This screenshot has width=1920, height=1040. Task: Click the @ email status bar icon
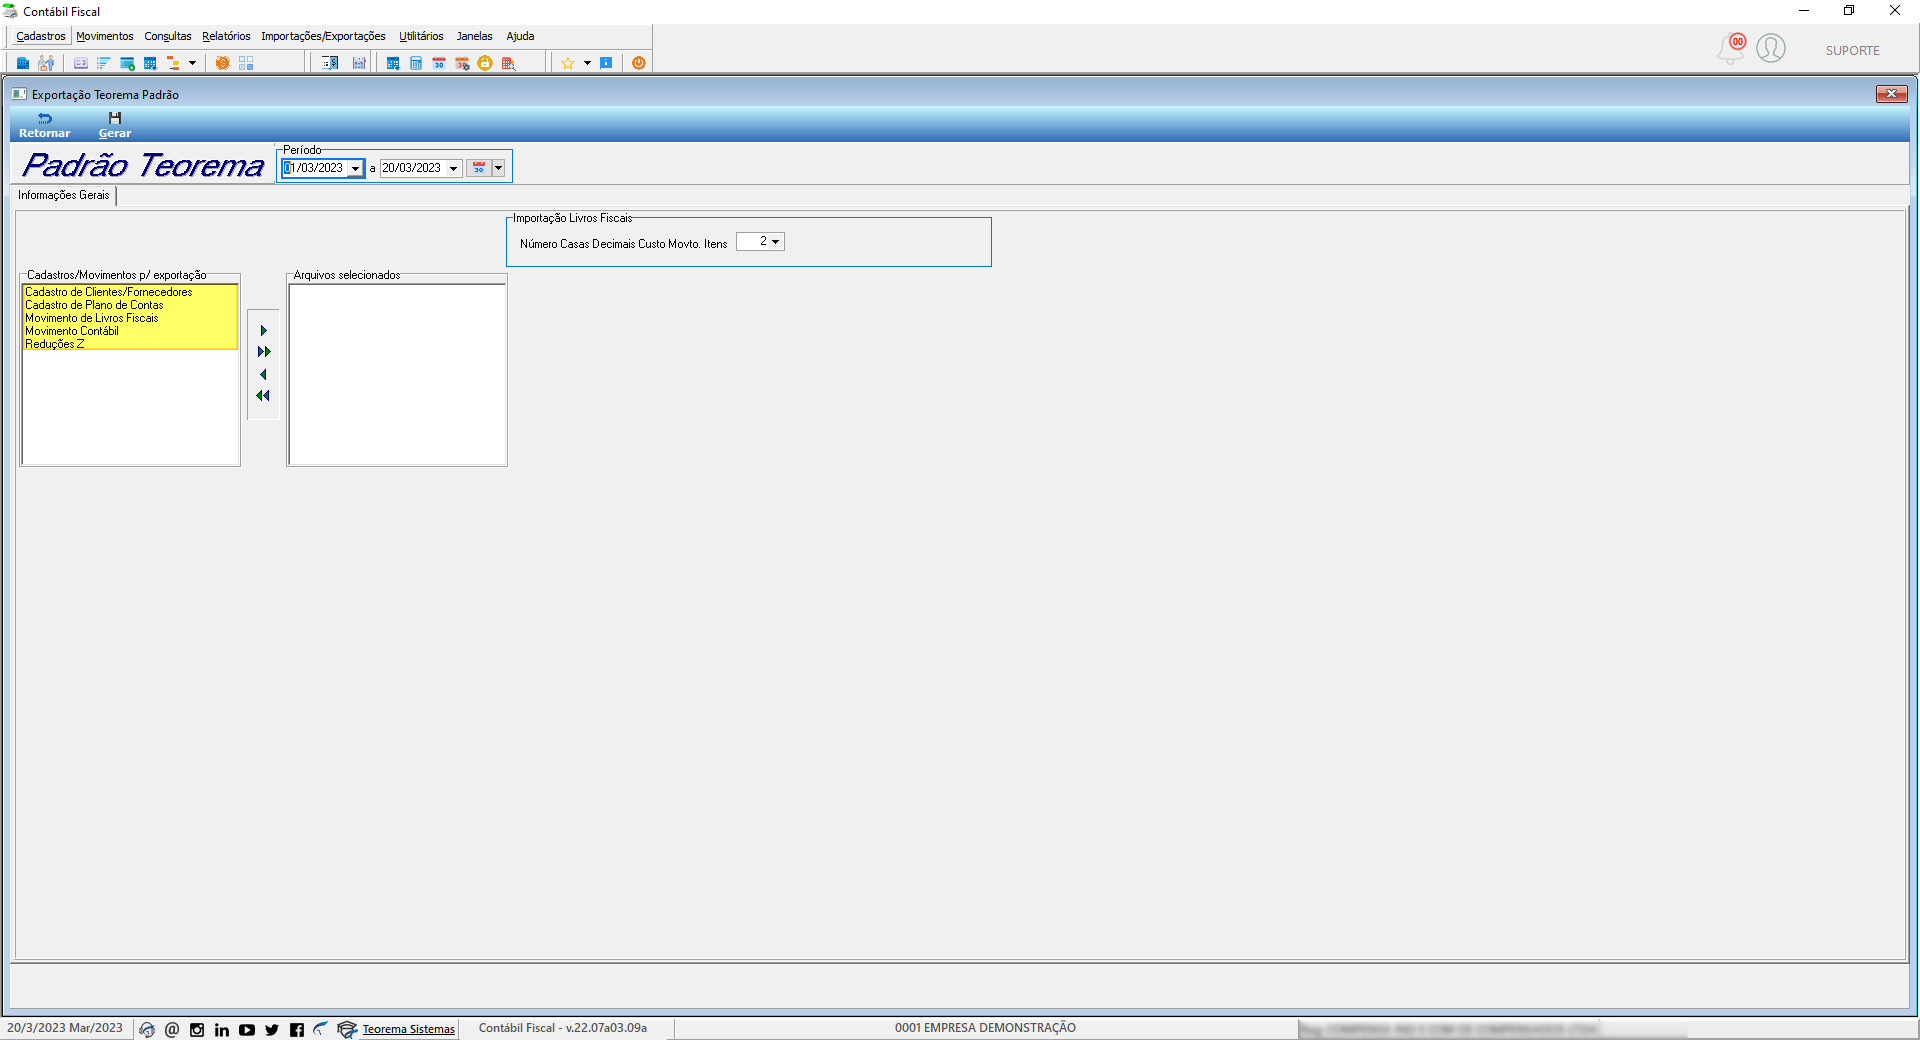point(172,1029)
